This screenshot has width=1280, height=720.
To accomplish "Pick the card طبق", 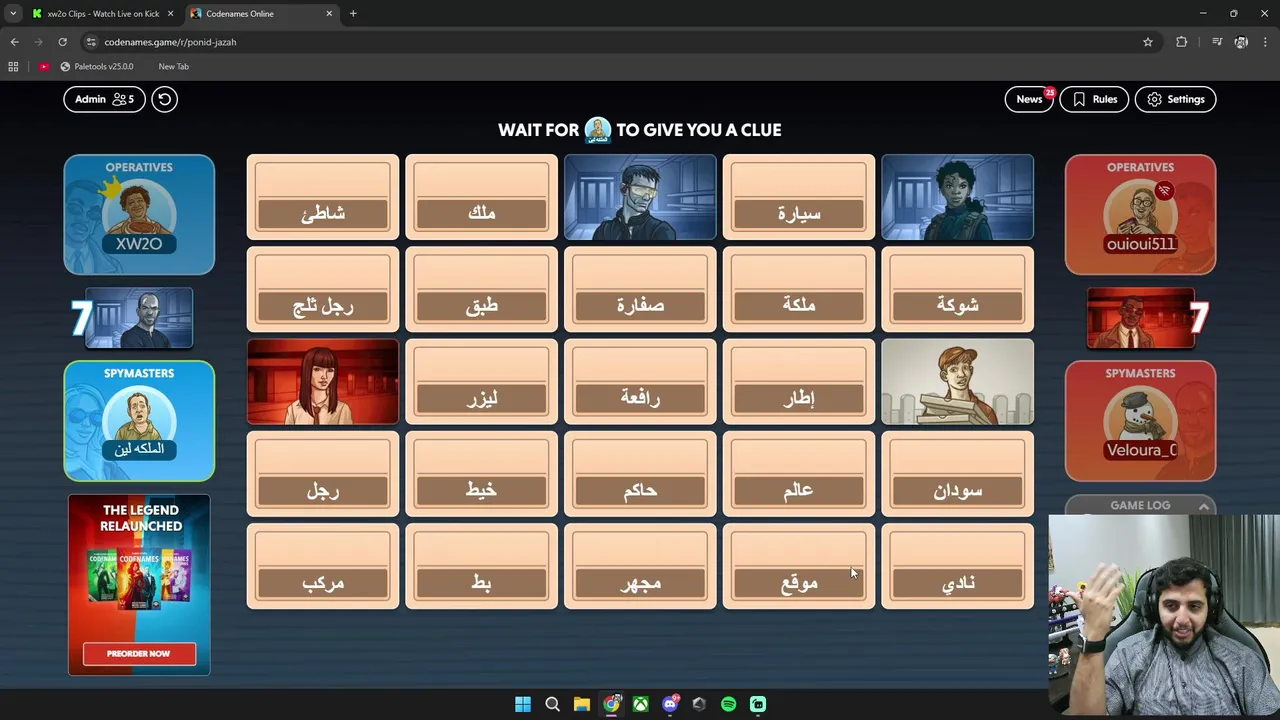I will click(481, 289).
